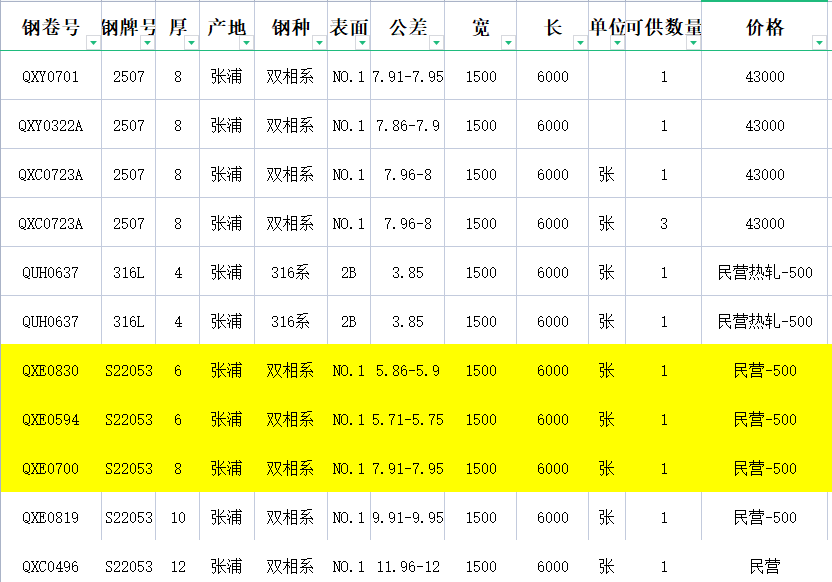
Task: Select the cell containing QXY0701
Action: [x=50, y=77]
